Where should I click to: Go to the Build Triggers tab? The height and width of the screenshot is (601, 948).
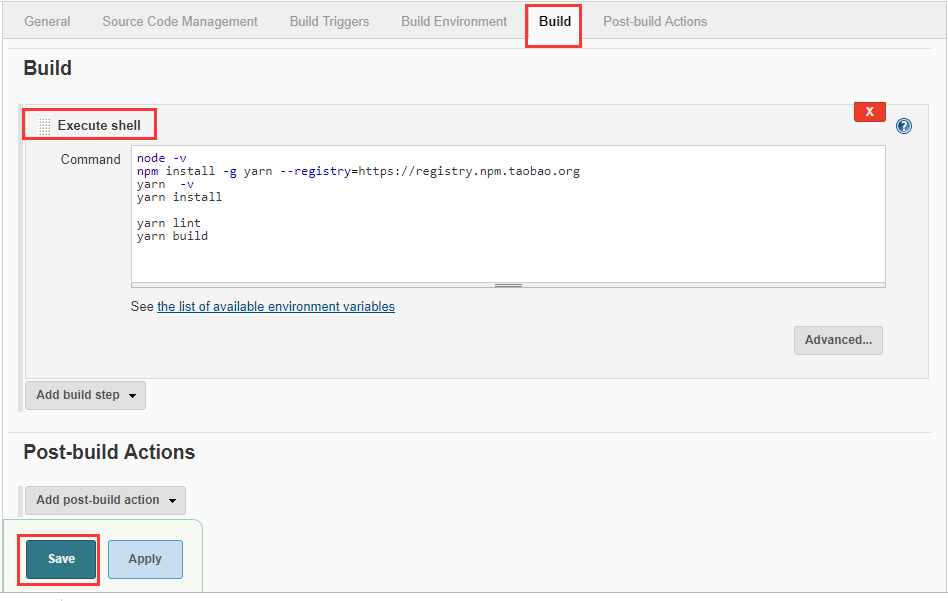click(x=329, y=21)
